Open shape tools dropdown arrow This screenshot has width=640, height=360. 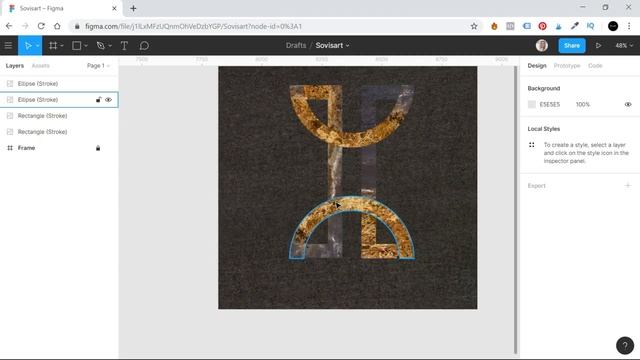tap(86, 46)
